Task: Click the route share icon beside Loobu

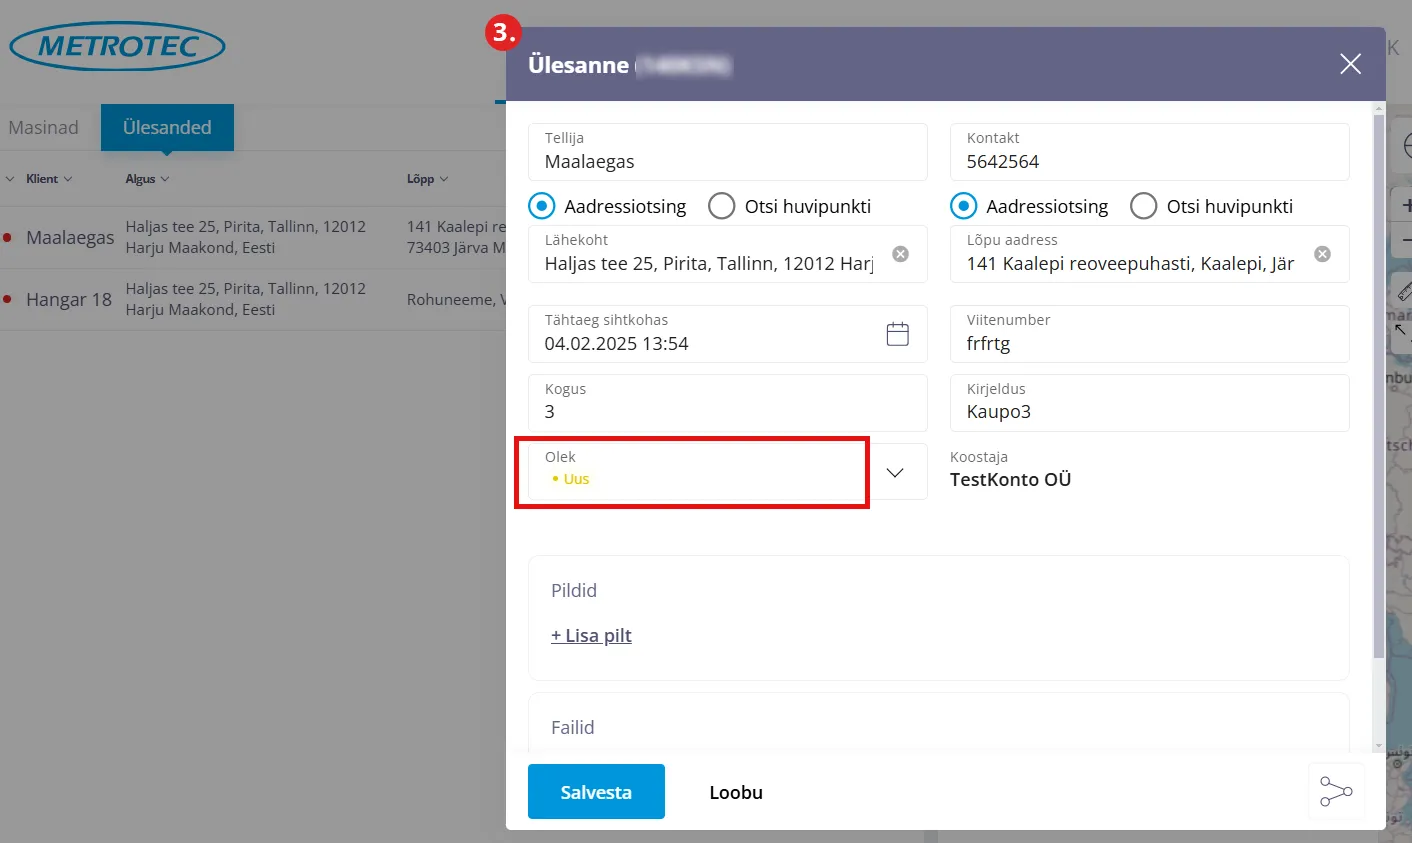Action: 1336,791
